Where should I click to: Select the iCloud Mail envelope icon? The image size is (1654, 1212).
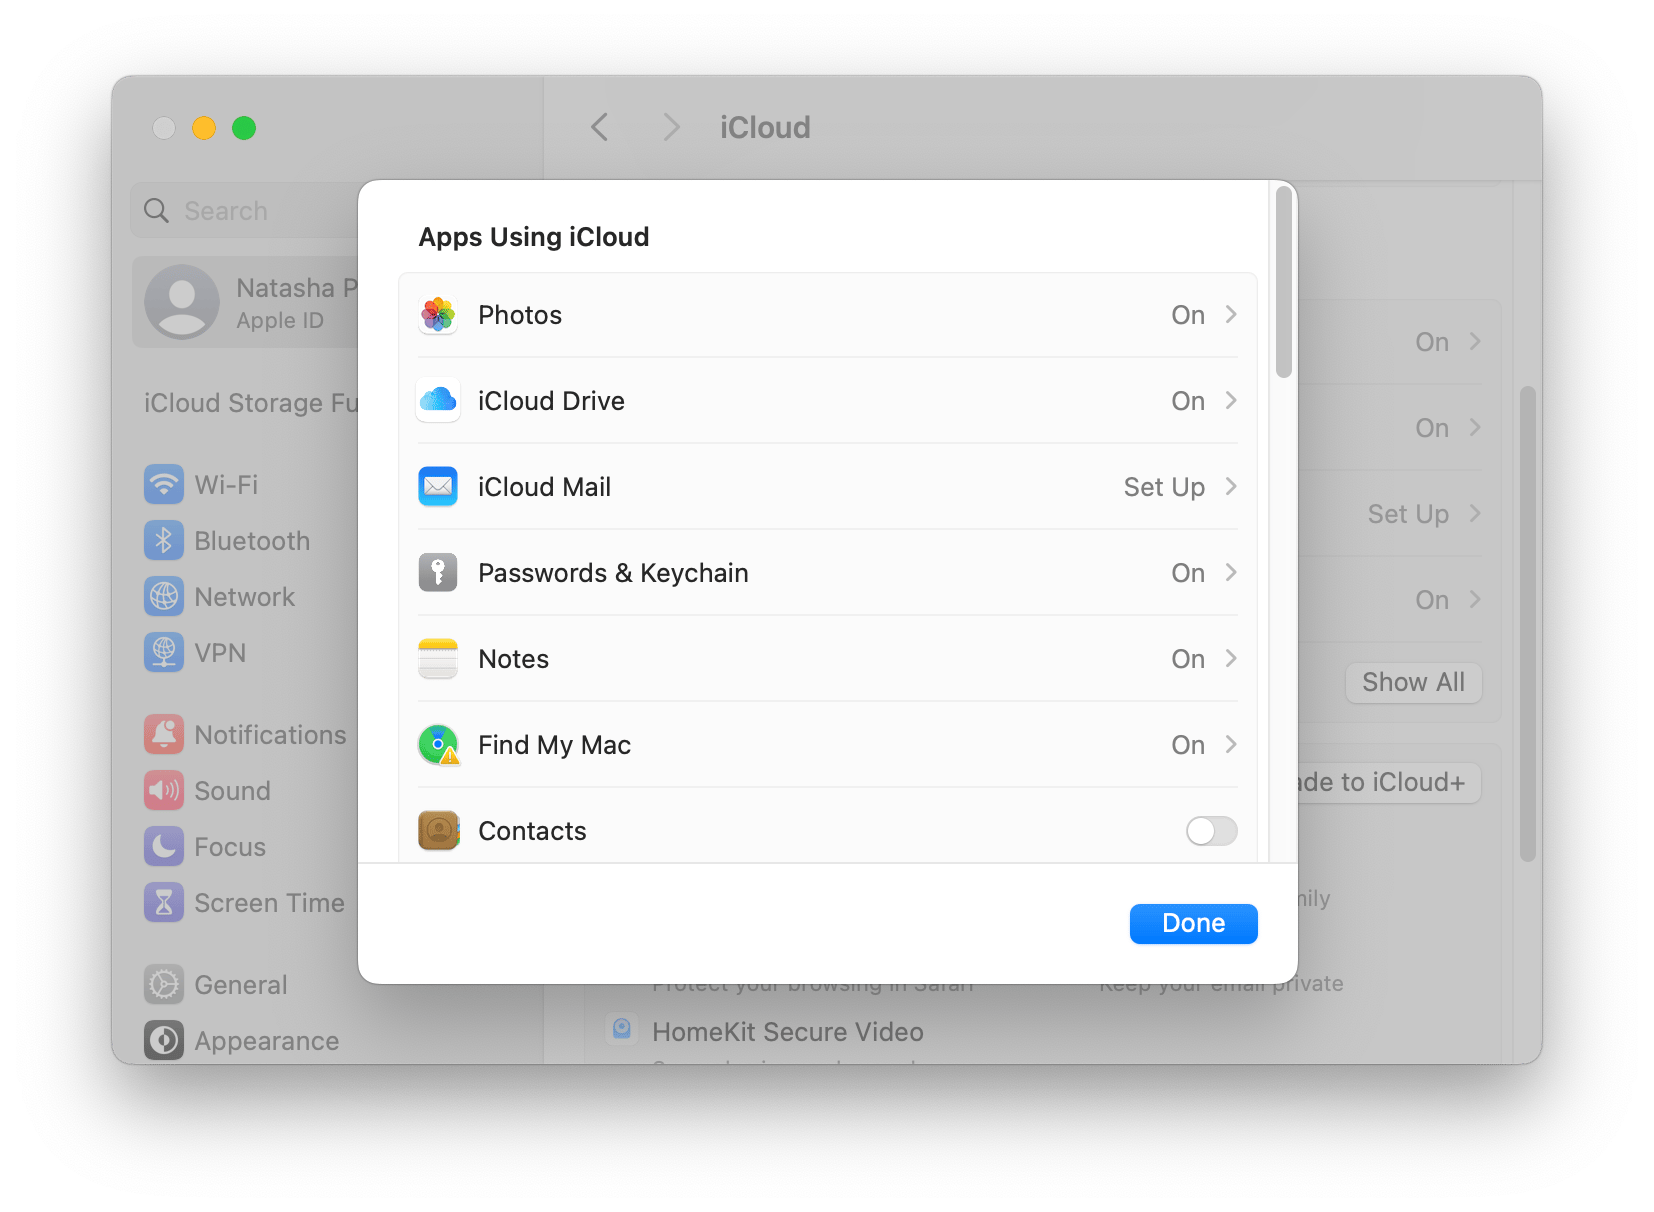click(437, 486)
